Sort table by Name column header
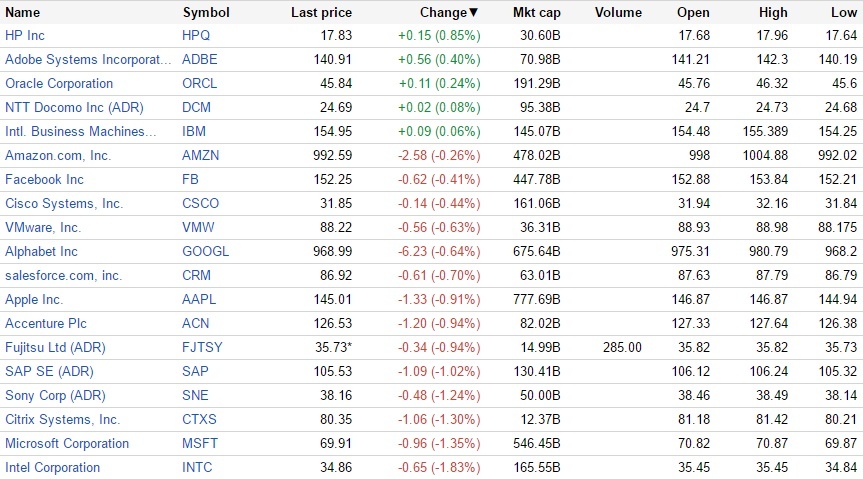 (23, 12)
